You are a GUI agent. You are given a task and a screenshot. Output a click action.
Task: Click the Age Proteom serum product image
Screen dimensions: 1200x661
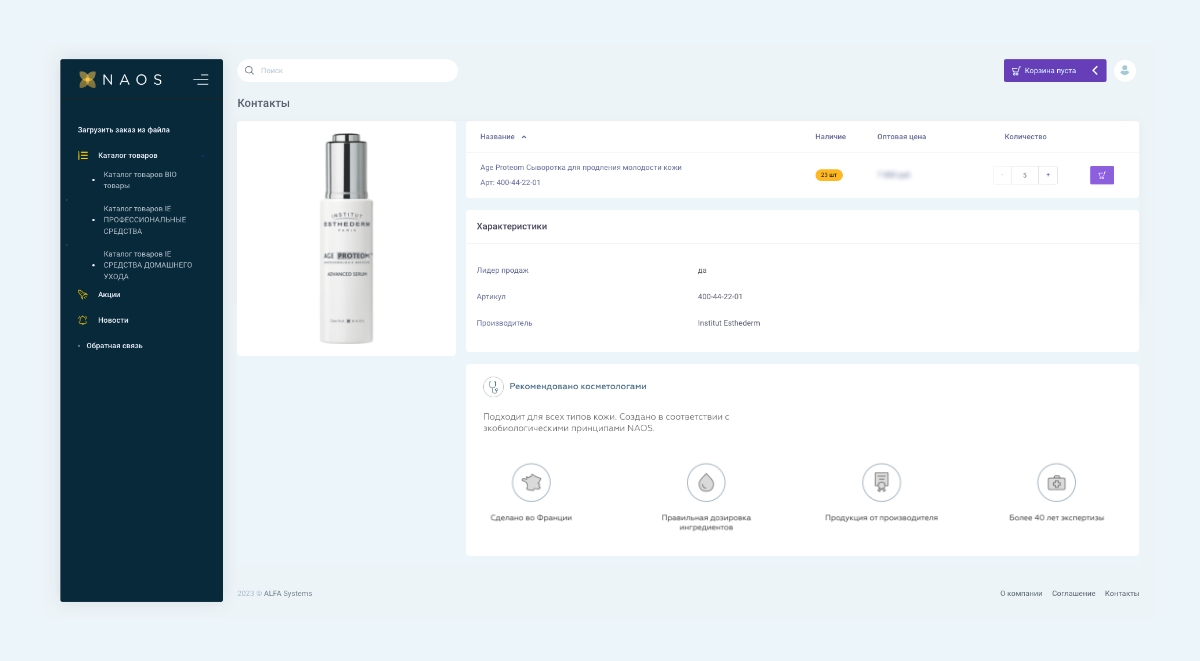tap(346, 238)
